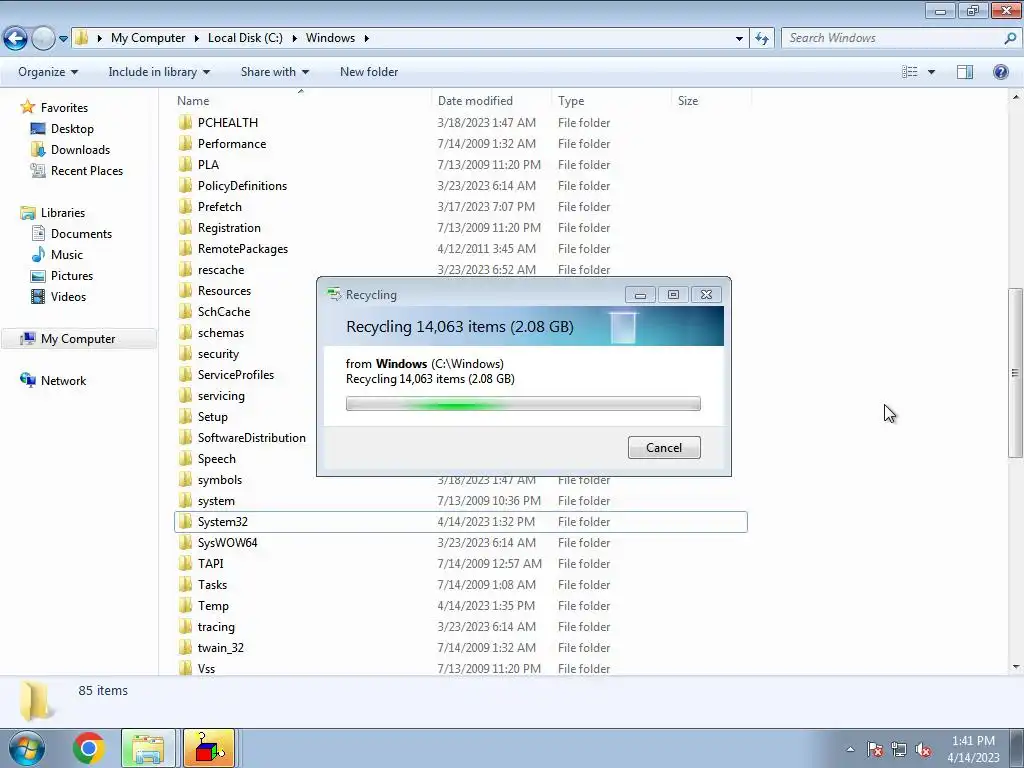The width and height of the screenshot is (1024, 768).
Task: Open the view options dropdown arrow
Action: pyautogui.click(x=931, y=72)
